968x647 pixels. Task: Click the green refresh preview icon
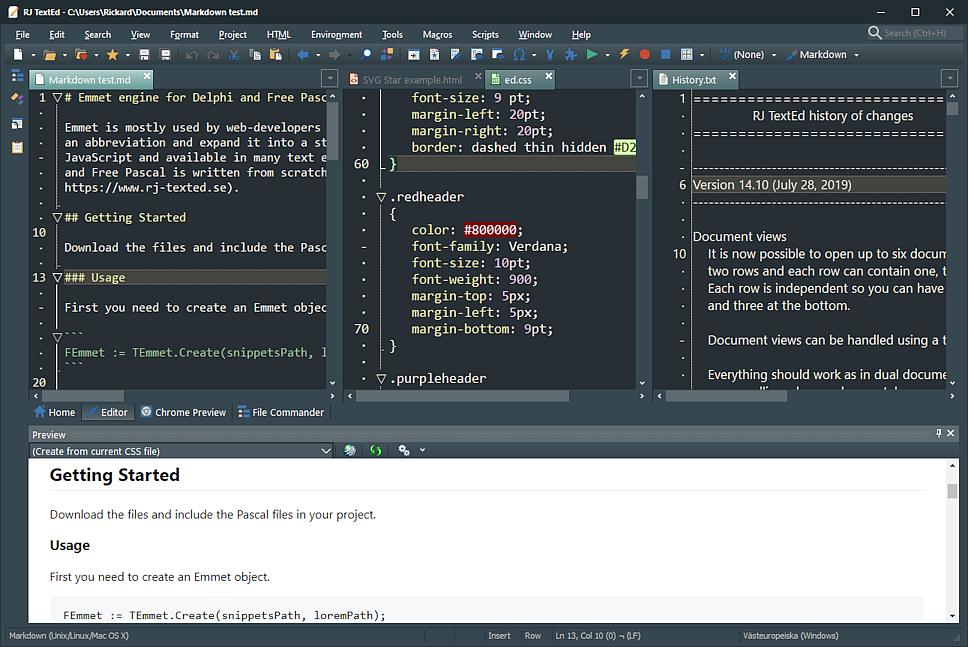point(375,451)
